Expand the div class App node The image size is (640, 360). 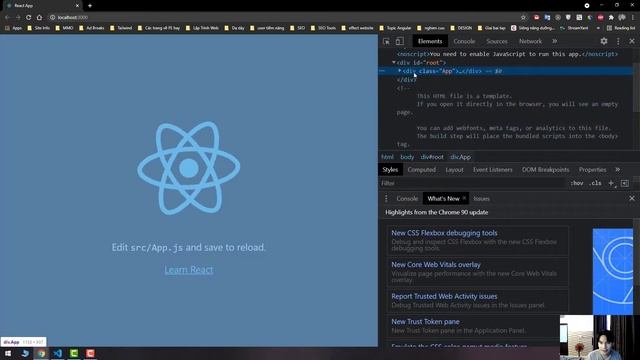pos(400,71)
